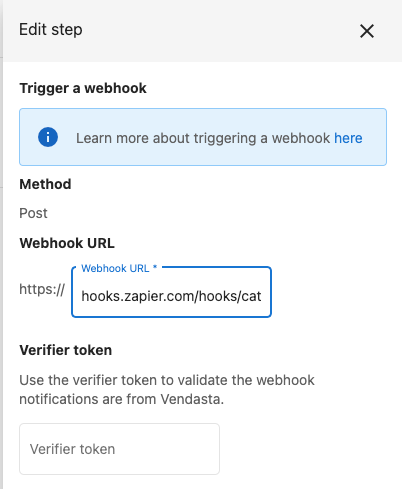
Task: Click into the Verifier token field
Action: 119,449
